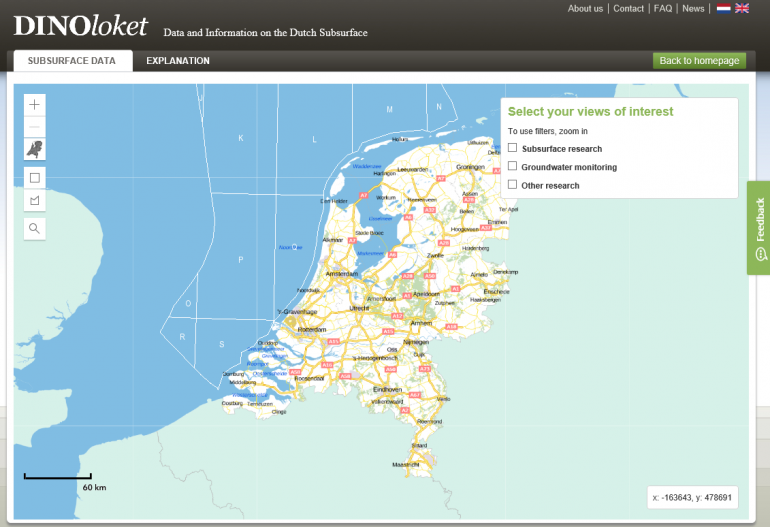The height and width of the screenshot is (527, 770).
Task: Switch language to Dutch flag
Action: pos(723,8)
